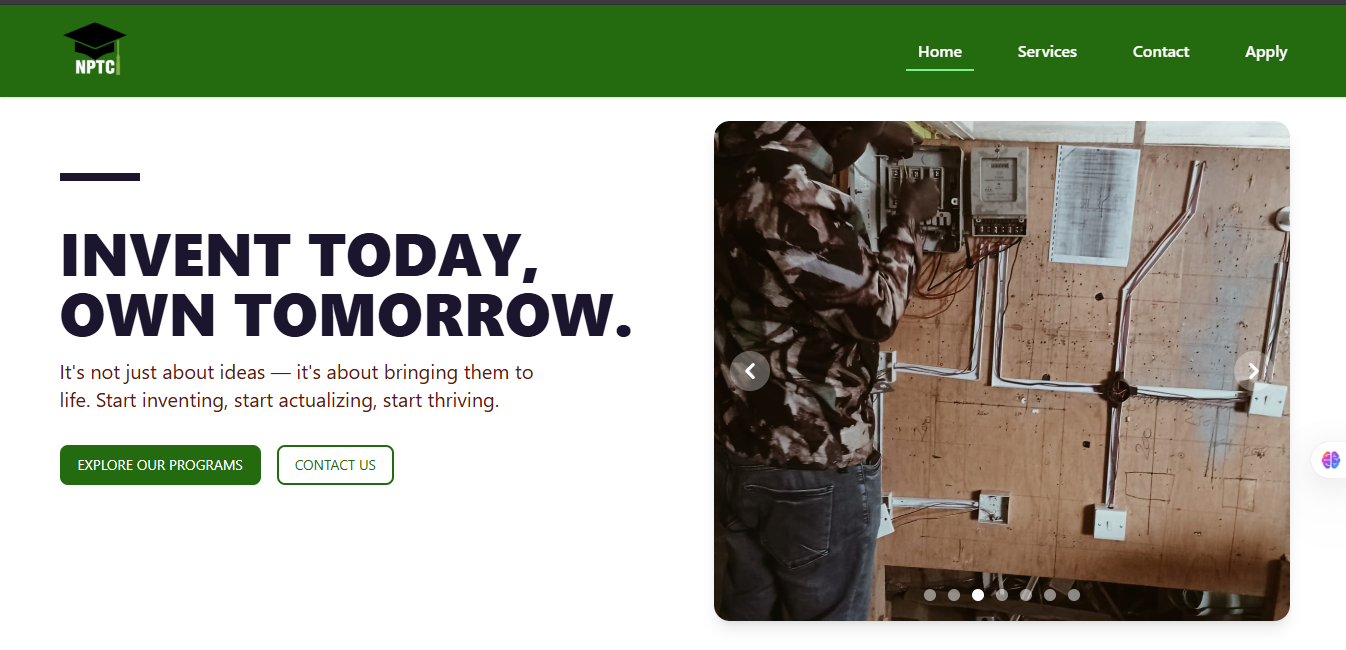Show the previous carousel slide
1346x650 pixels.
(x=750, y=371)
